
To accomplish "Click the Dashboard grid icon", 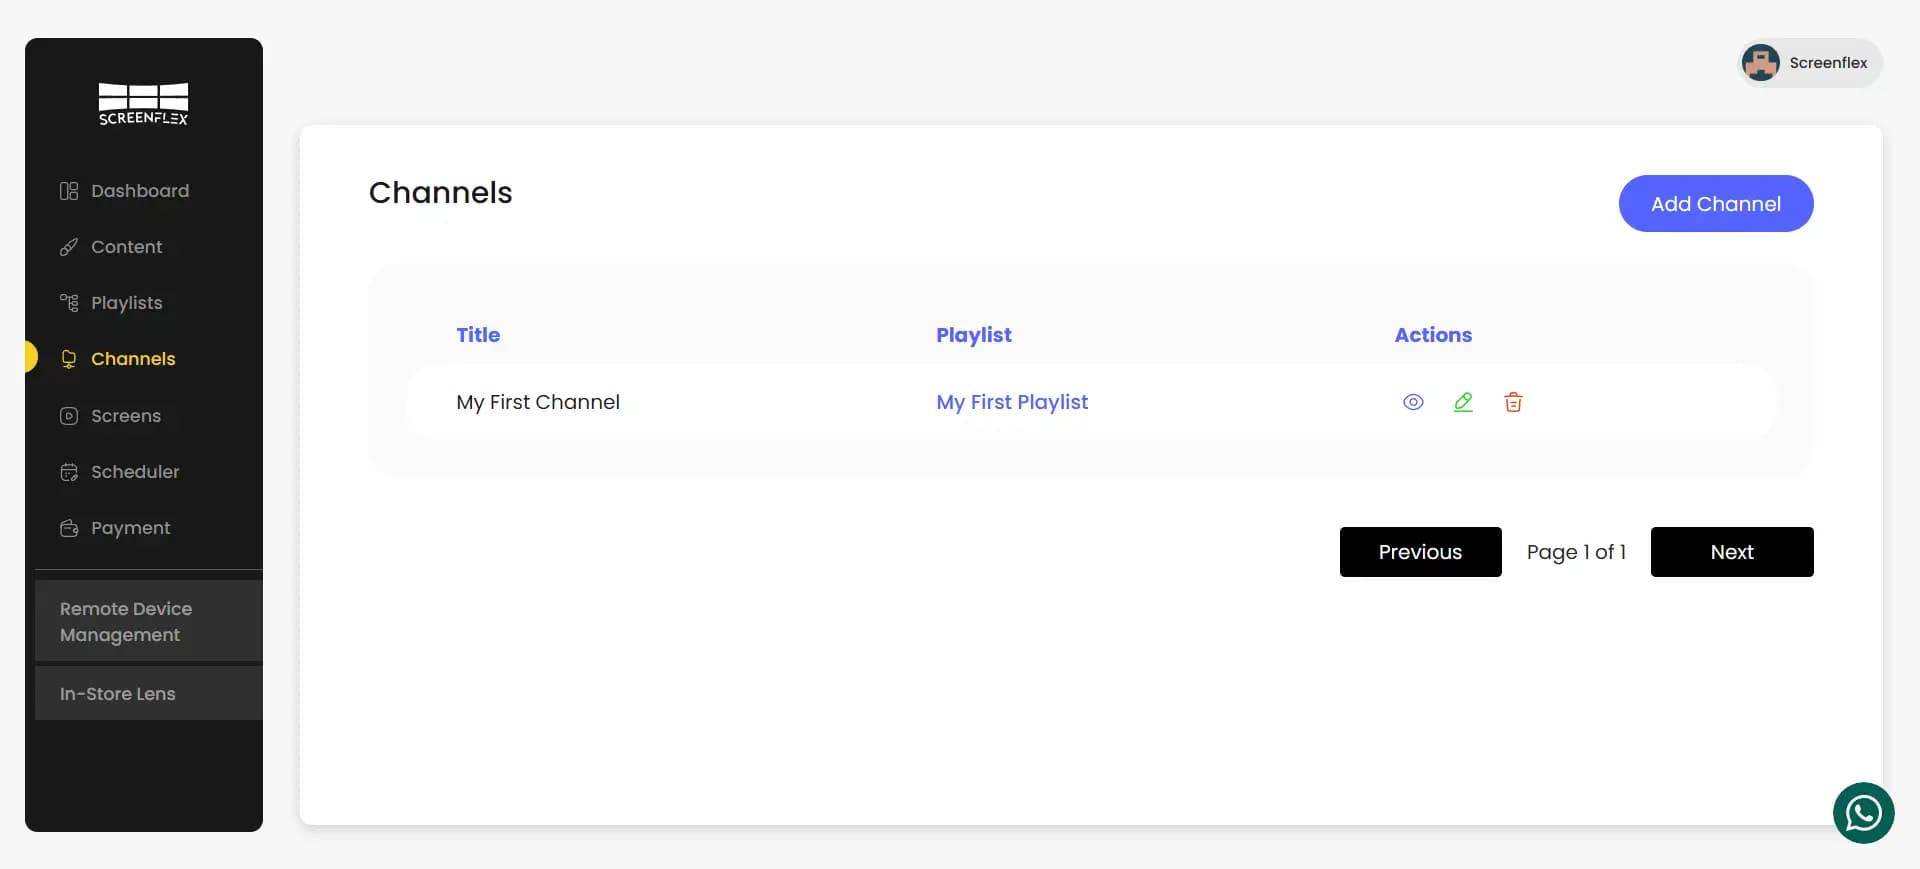I will [69, 191].
